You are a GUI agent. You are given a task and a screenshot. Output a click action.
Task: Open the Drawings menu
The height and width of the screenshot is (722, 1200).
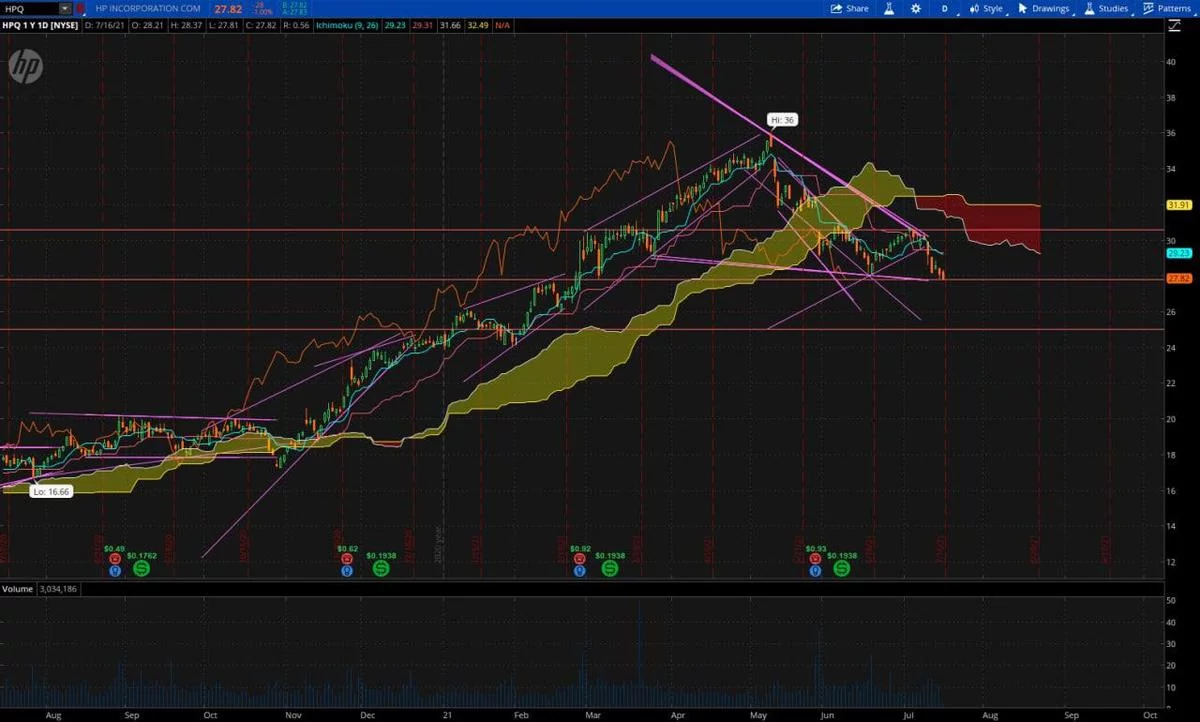pos(1043,8)
